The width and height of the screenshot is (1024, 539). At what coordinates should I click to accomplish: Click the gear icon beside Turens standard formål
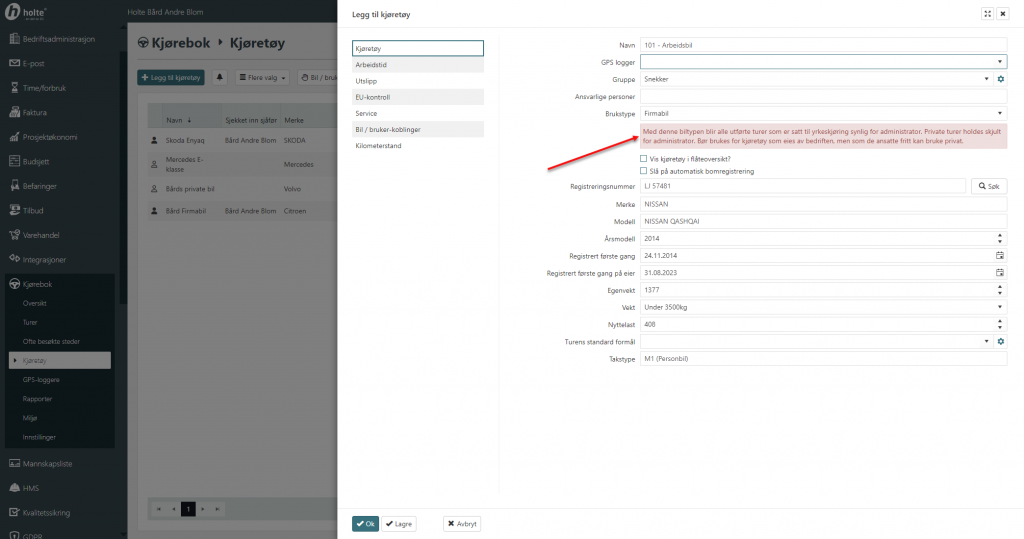click(x=1000, y=342)
